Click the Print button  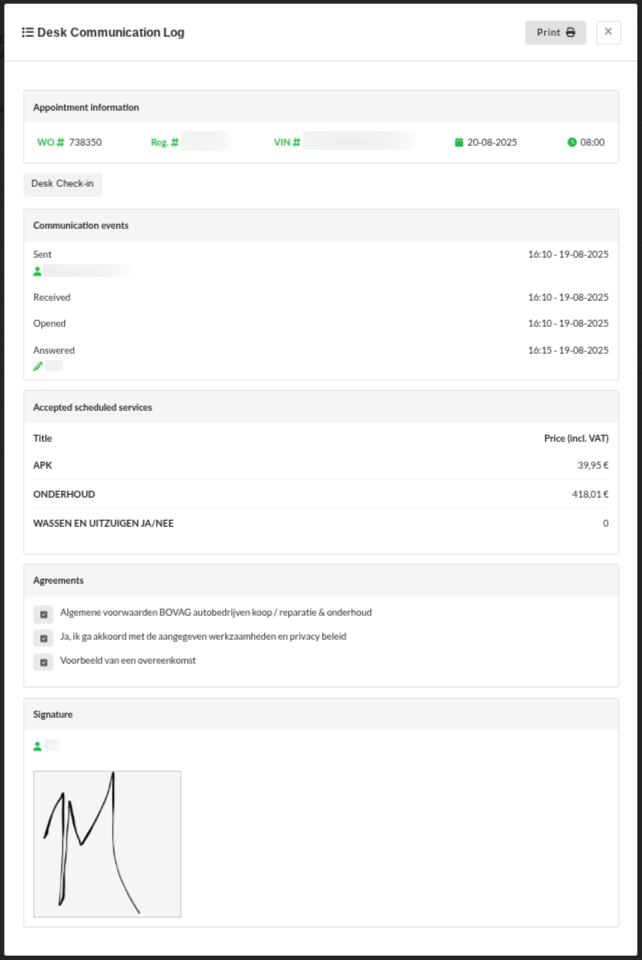point(555,32)
